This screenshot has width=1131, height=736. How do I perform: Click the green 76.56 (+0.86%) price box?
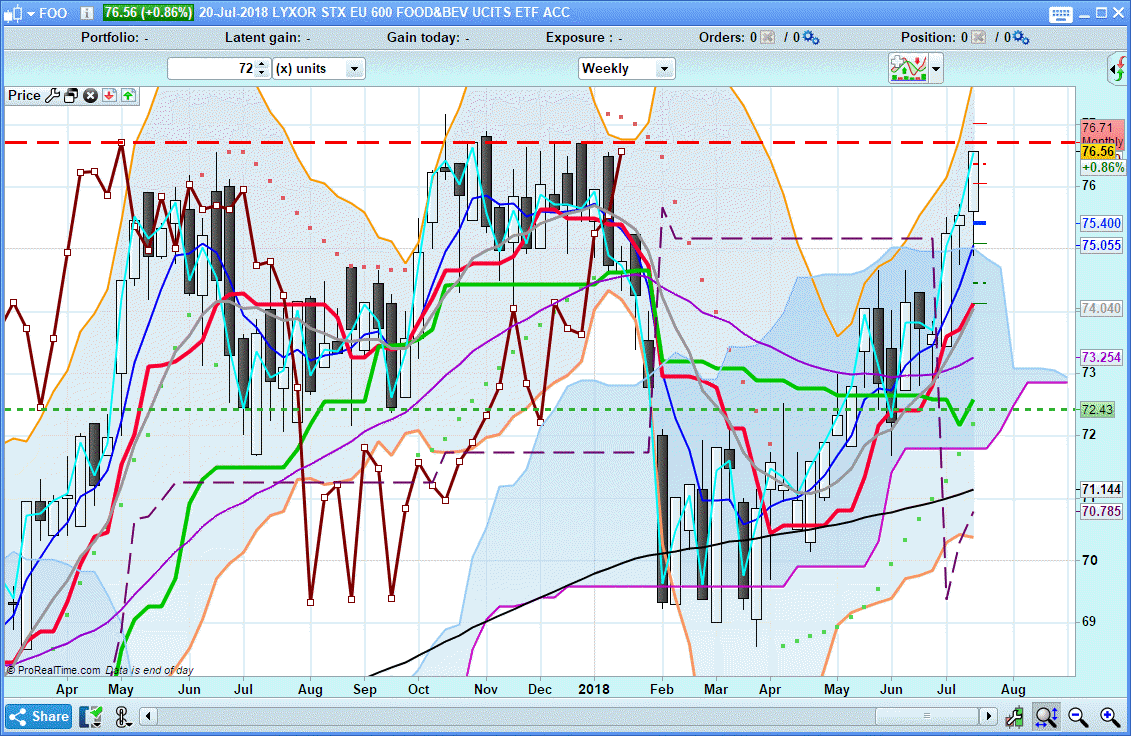(148, 13)
